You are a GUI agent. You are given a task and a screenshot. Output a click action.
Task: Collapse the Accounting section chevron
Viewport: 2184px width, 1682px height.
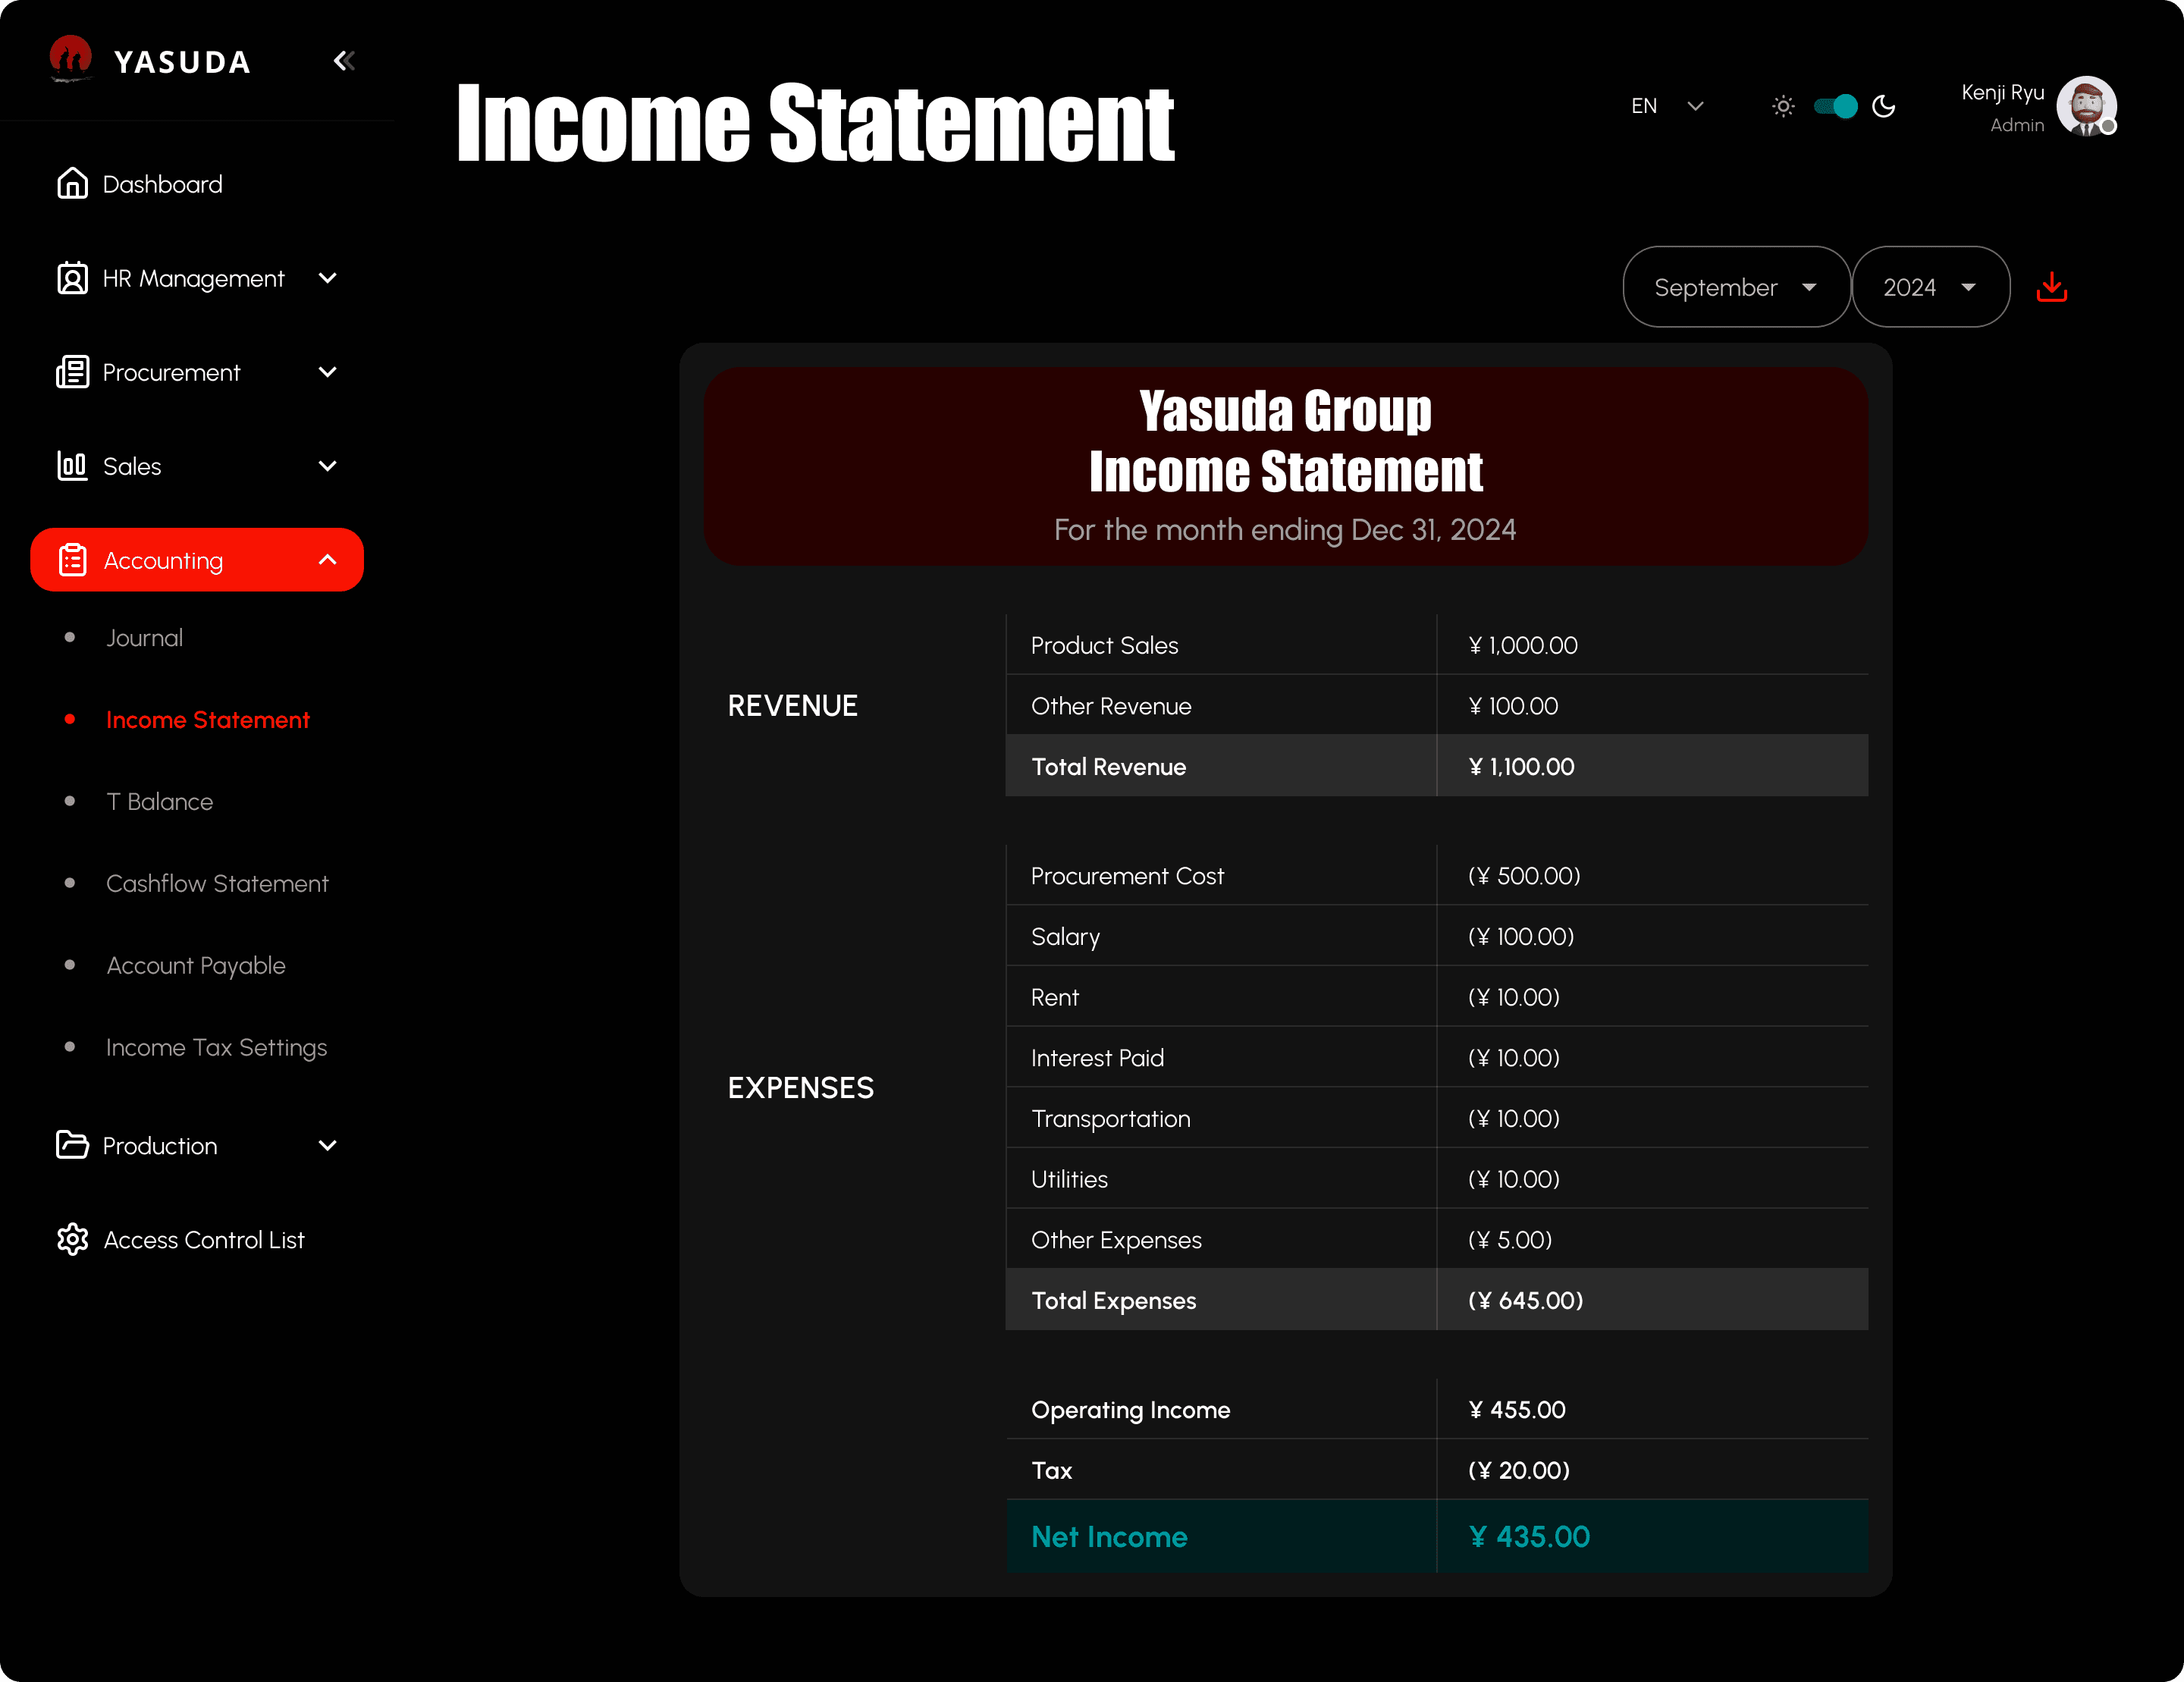tap(327, 560)
